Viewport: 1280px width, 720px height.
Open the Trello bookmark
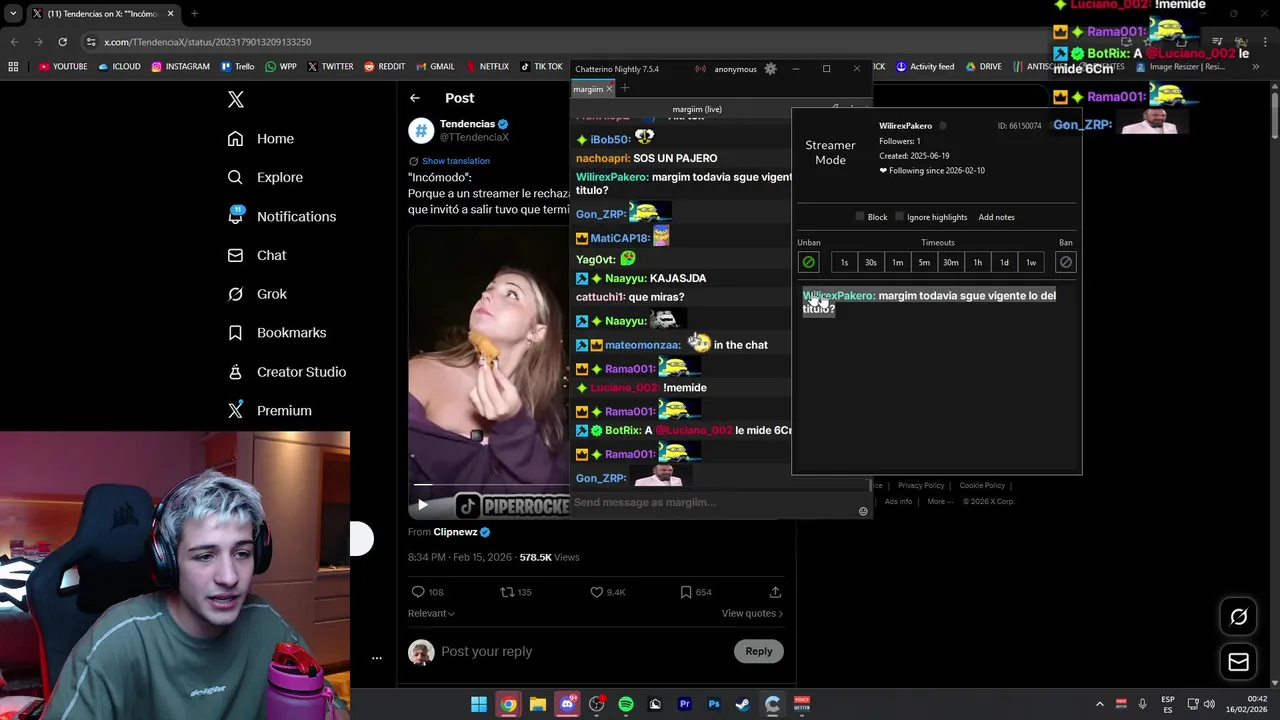tap(238, 67)
